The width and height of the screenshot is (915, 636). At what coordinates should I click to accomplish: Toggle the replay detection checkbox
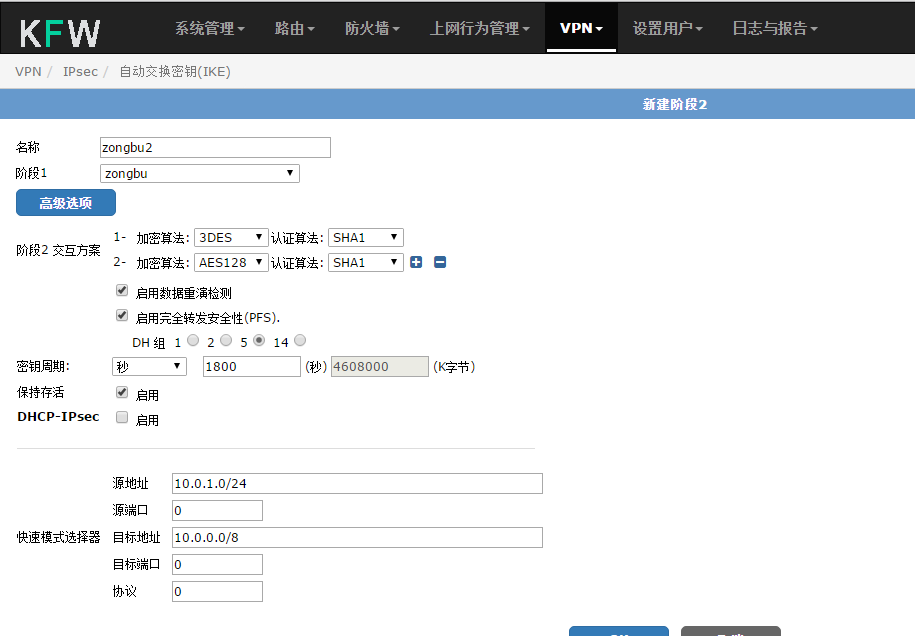tap(122, 292)
